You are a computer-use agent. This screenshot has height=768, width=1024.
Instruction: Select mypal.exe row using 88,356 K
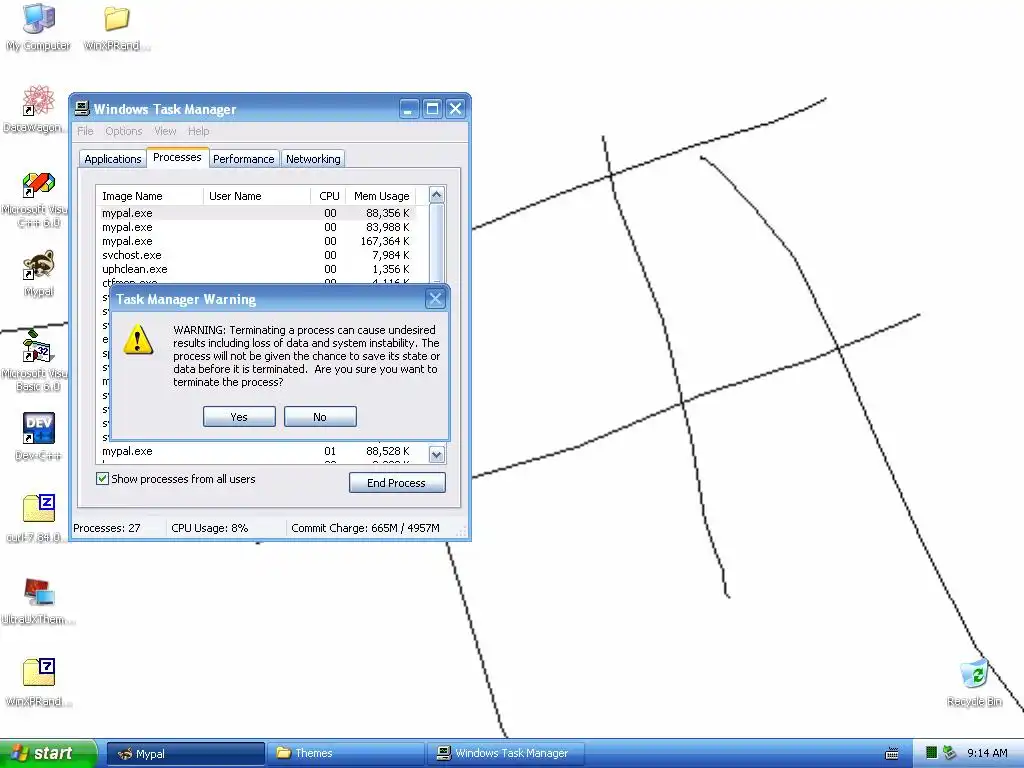pos(256,213)
